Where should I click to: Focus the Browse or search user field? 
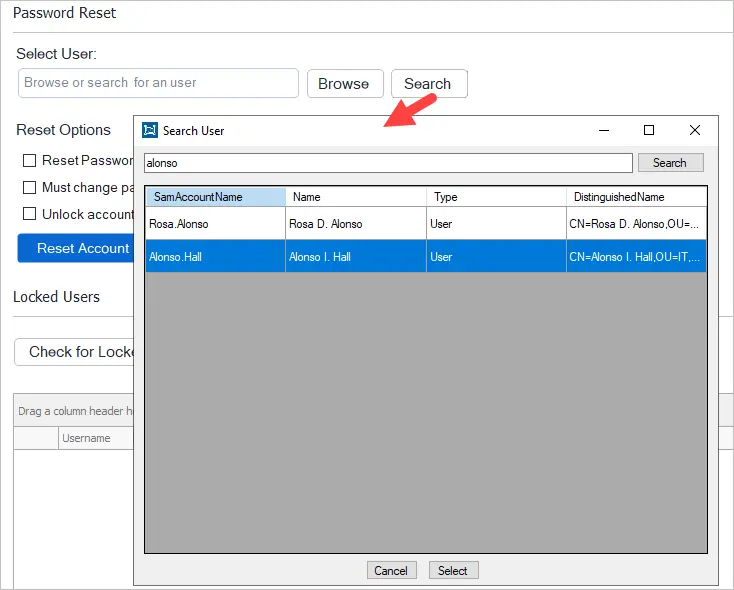158,83
